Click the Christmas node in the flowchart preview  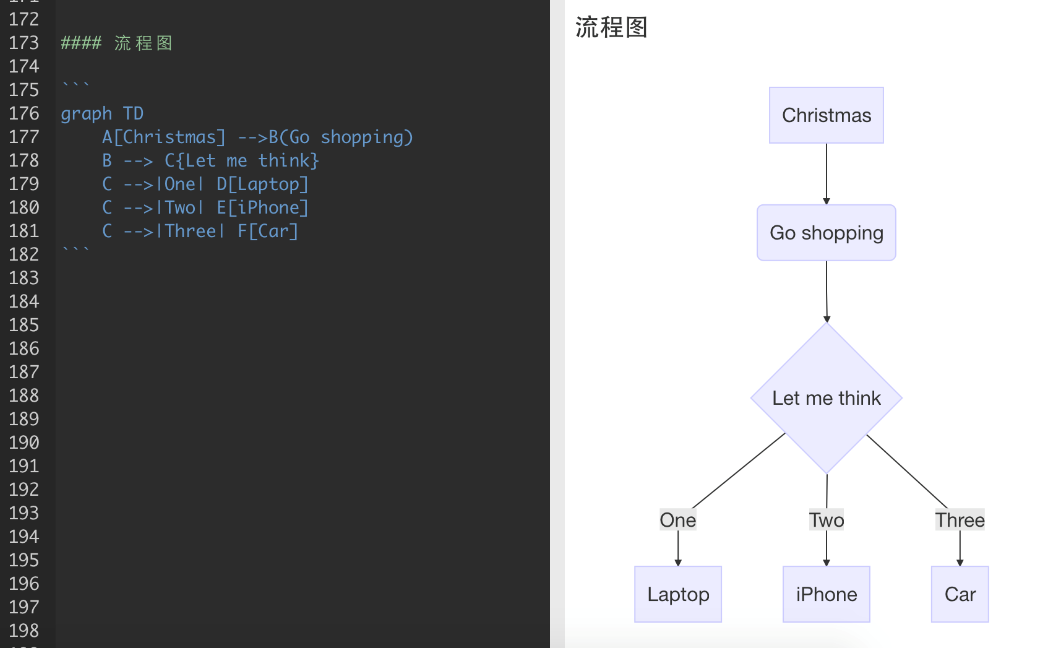point(826,115)
